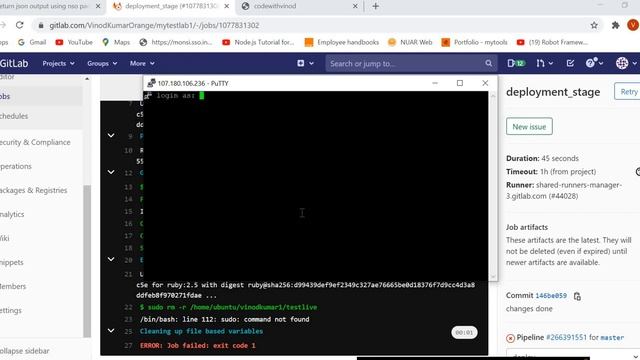This screenshot has height=360, width=640.
Task: Open the NUAR Web bookmark
Action: (x=410, y=42)
